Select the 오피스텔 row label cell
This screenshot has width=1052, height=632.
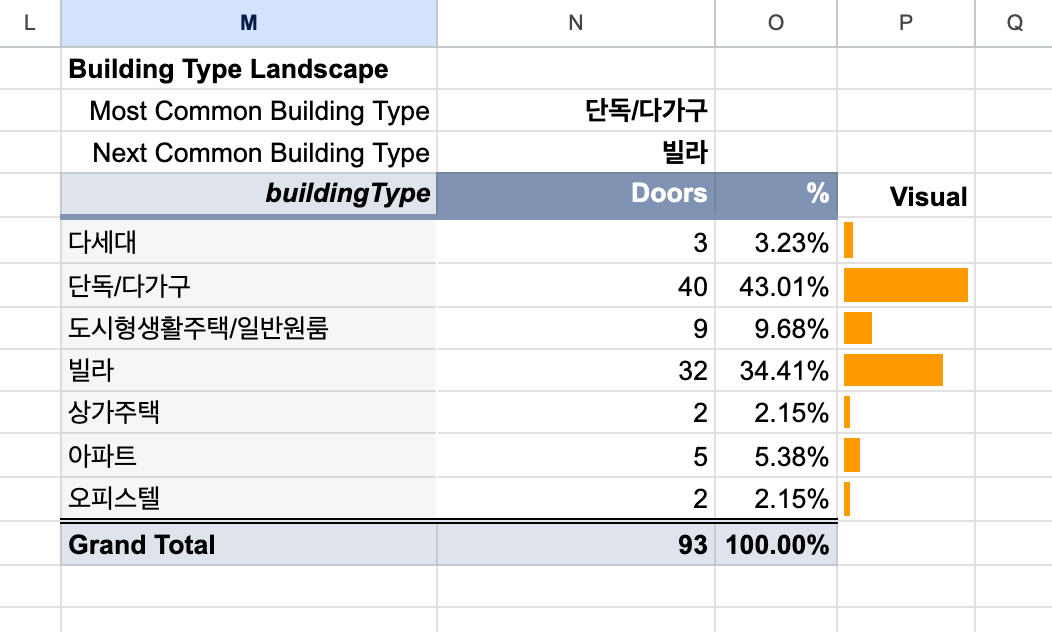point(249,498)
